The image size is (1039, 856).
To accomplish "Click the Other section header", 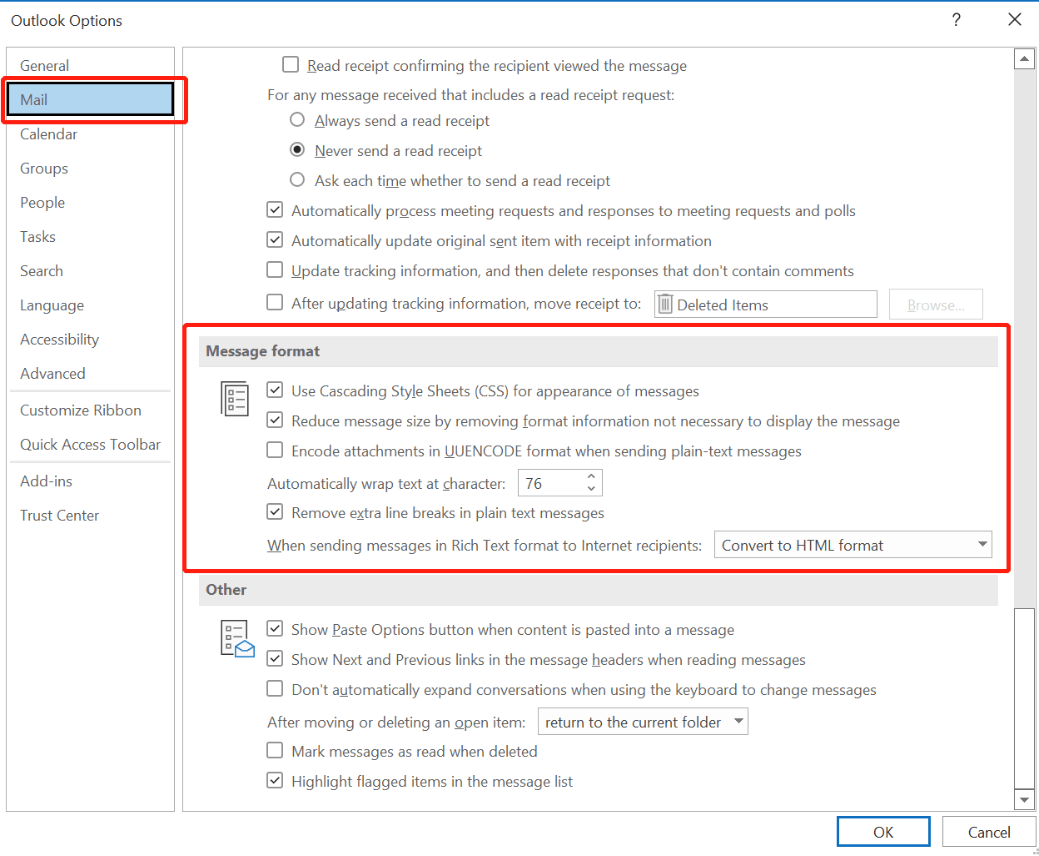I will tap(598, 590).
